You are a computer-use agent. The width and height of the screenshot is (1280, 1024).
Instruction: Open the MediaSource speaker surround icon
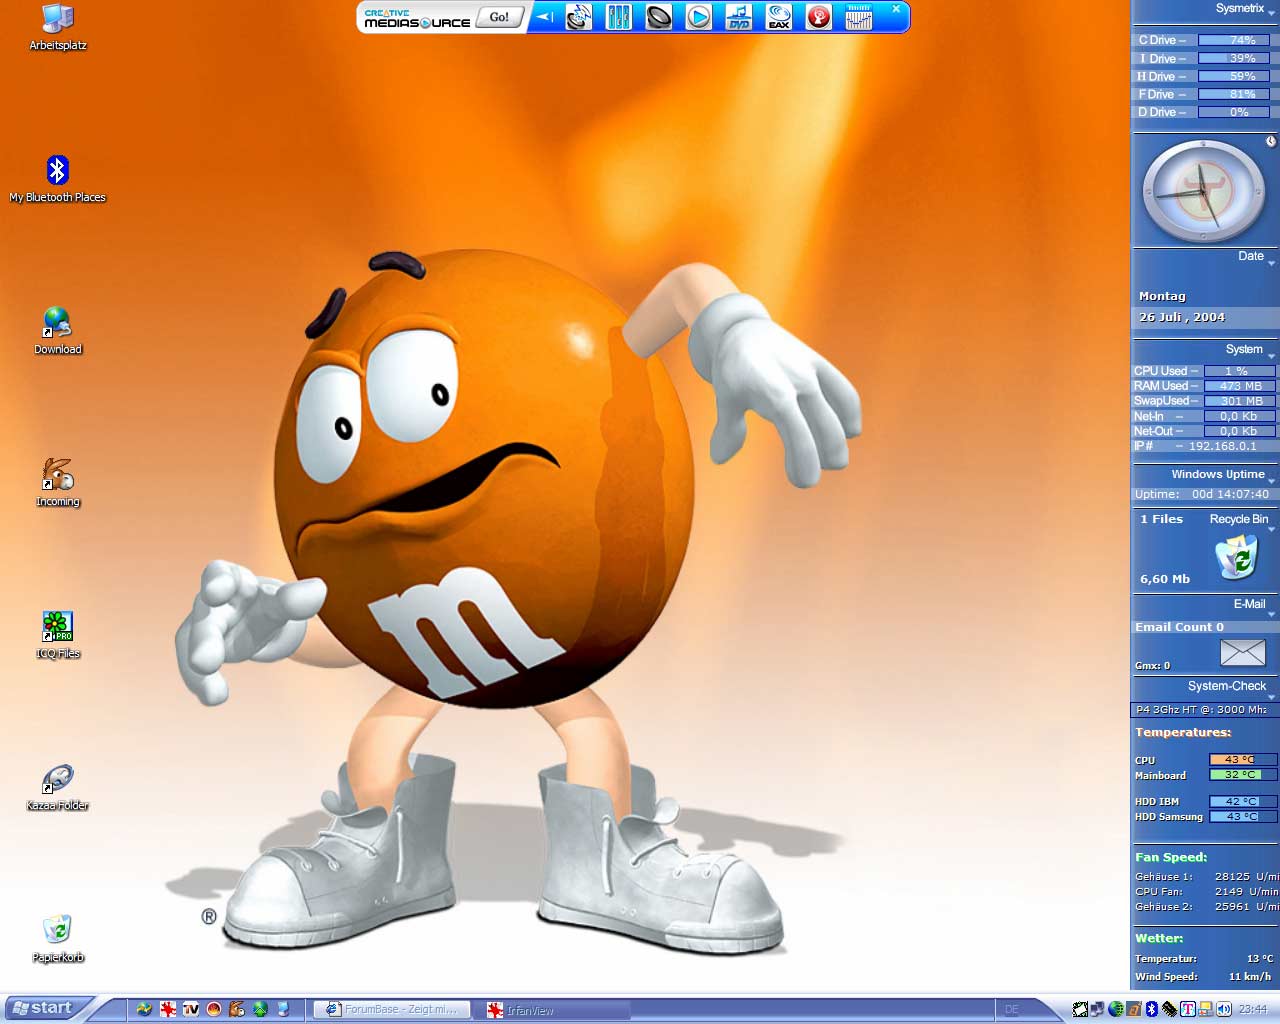pos(579,17)
